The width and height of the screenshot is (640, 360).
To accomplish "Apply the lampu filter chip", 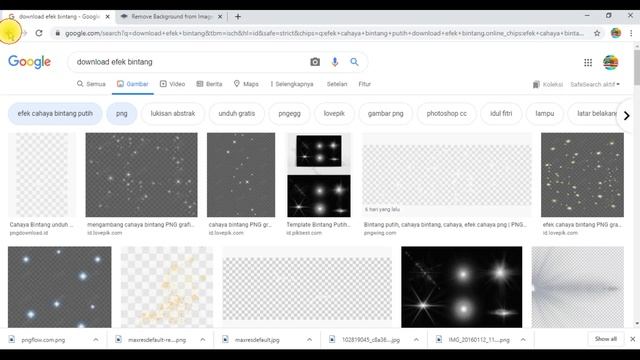I will 544,113.
